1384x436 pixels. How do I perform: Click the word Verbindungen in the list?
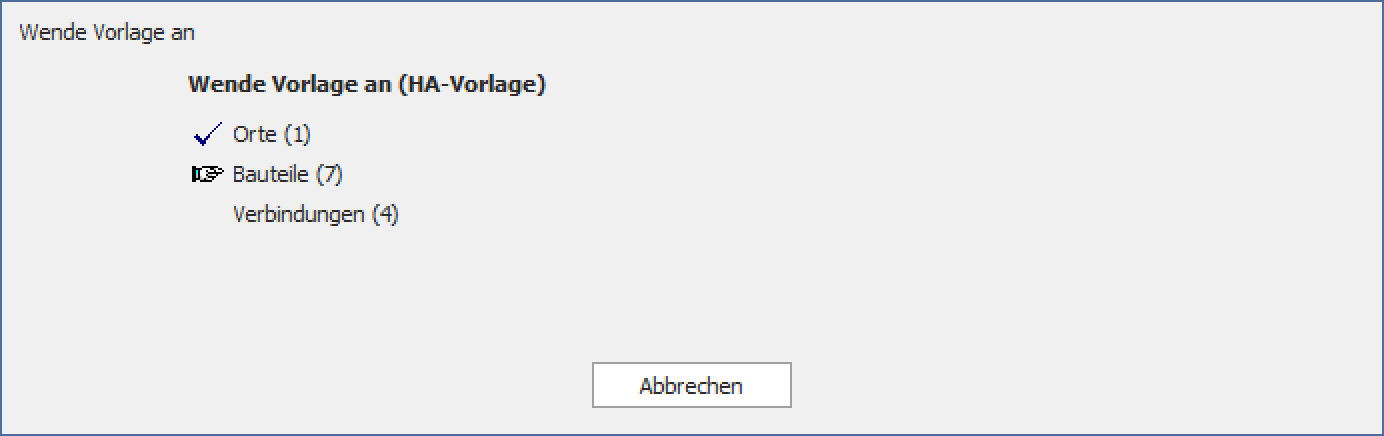pos(299,215)
